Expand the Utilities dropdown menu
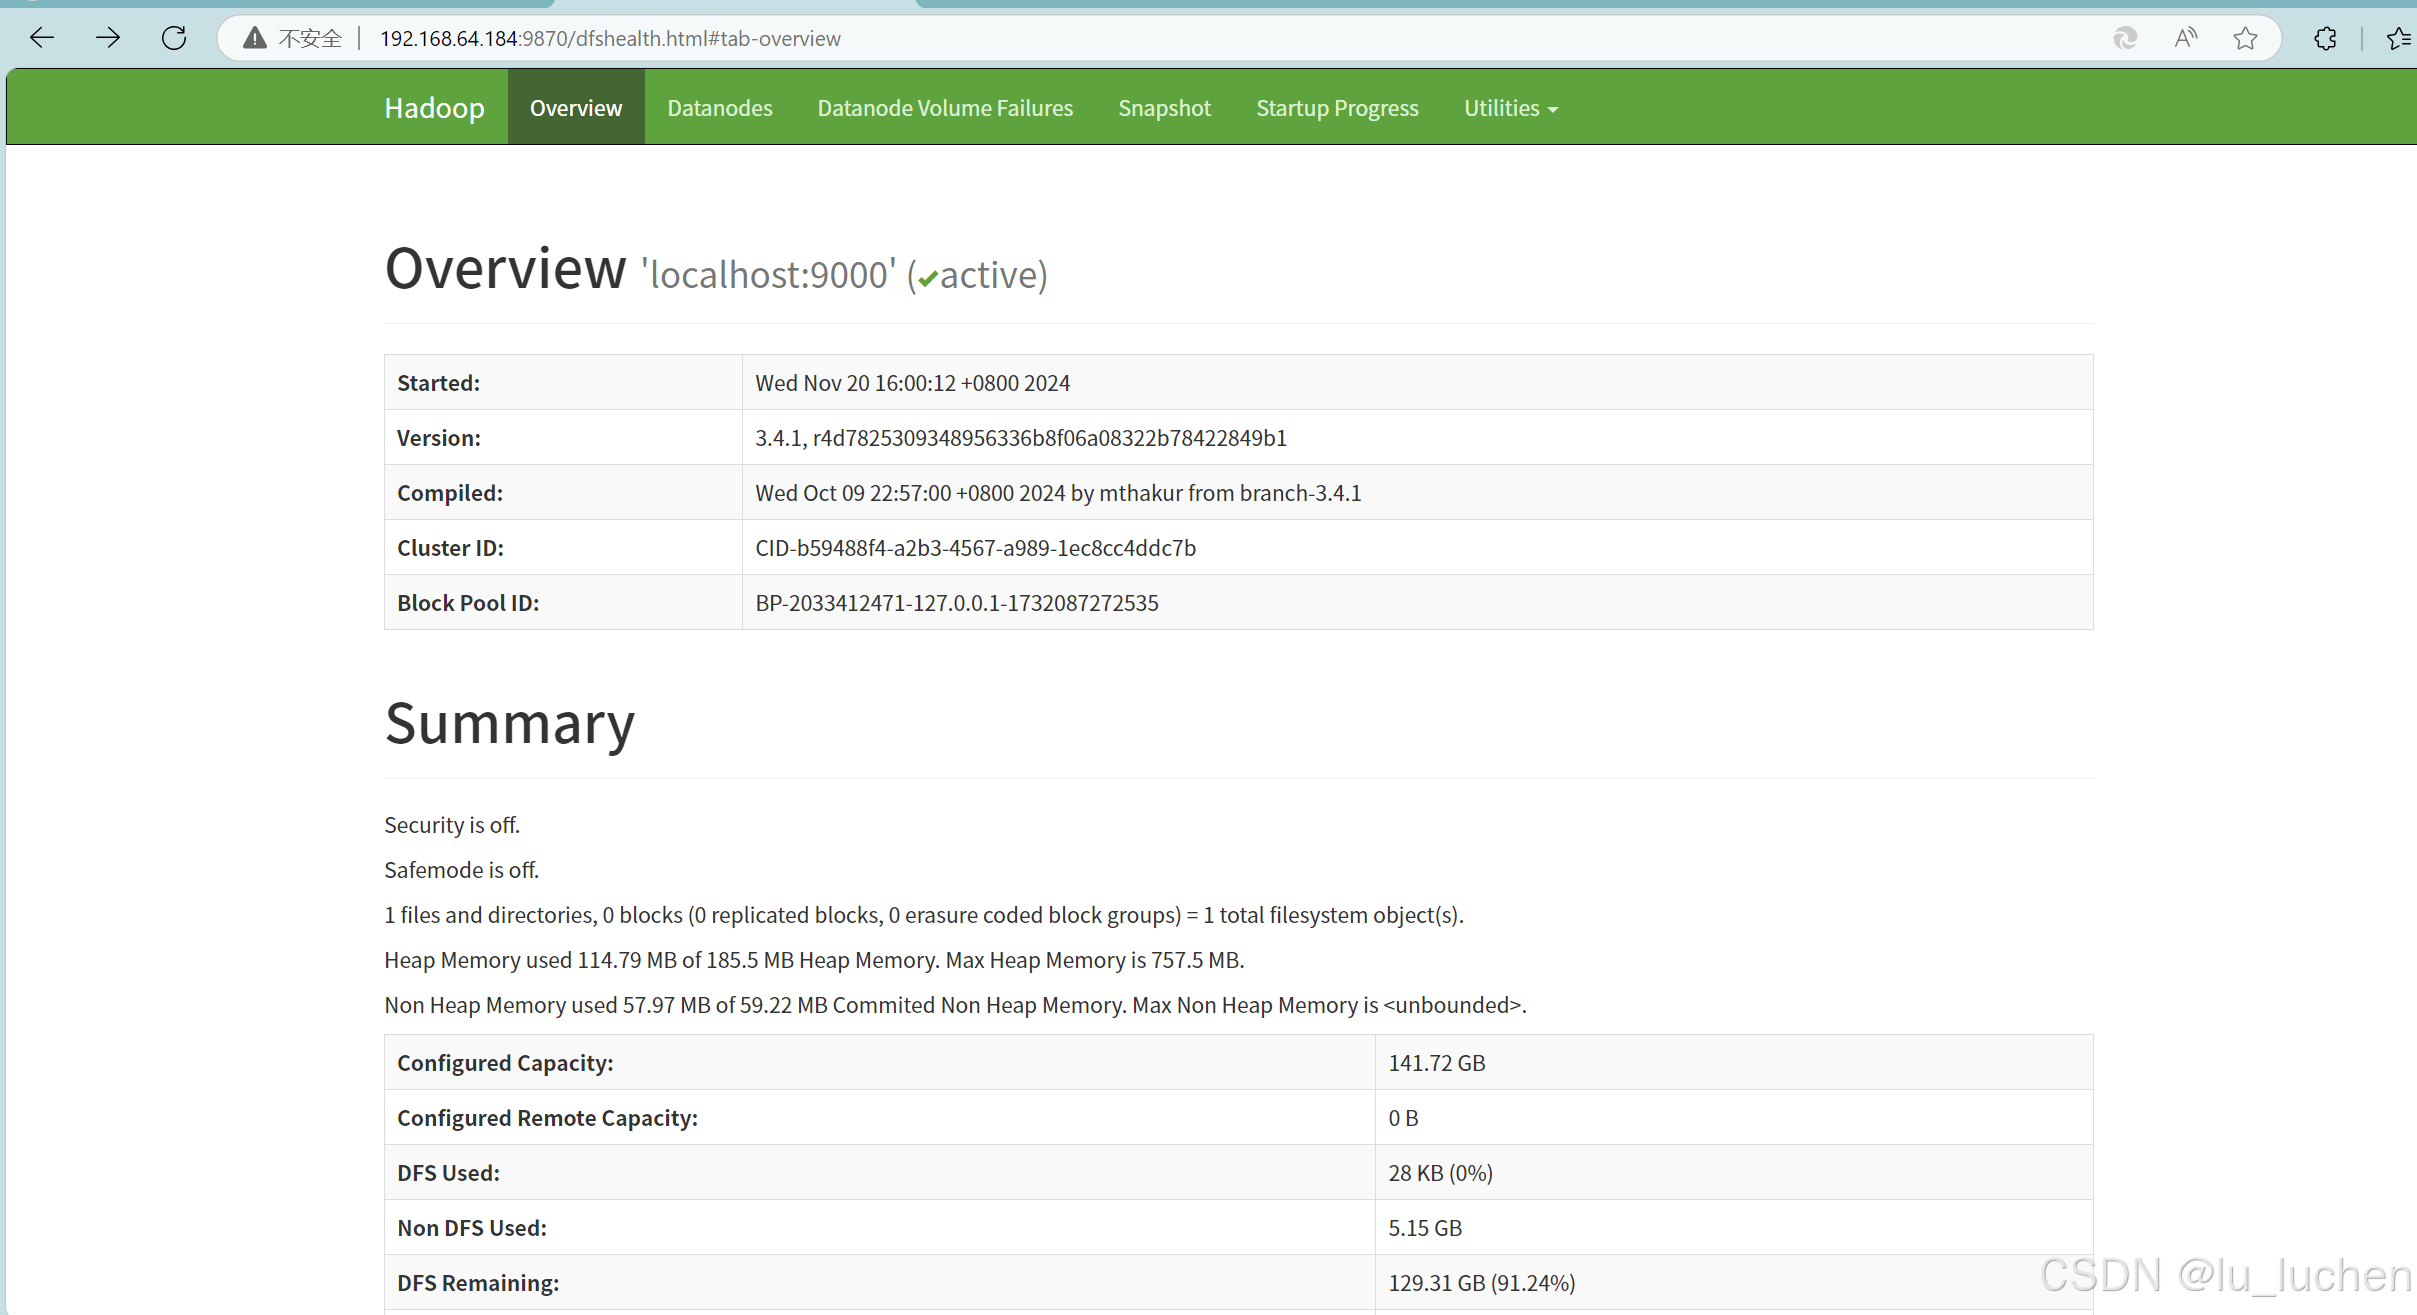The height and width of the screenshot is (1315, 2417). click(1510, 108)
